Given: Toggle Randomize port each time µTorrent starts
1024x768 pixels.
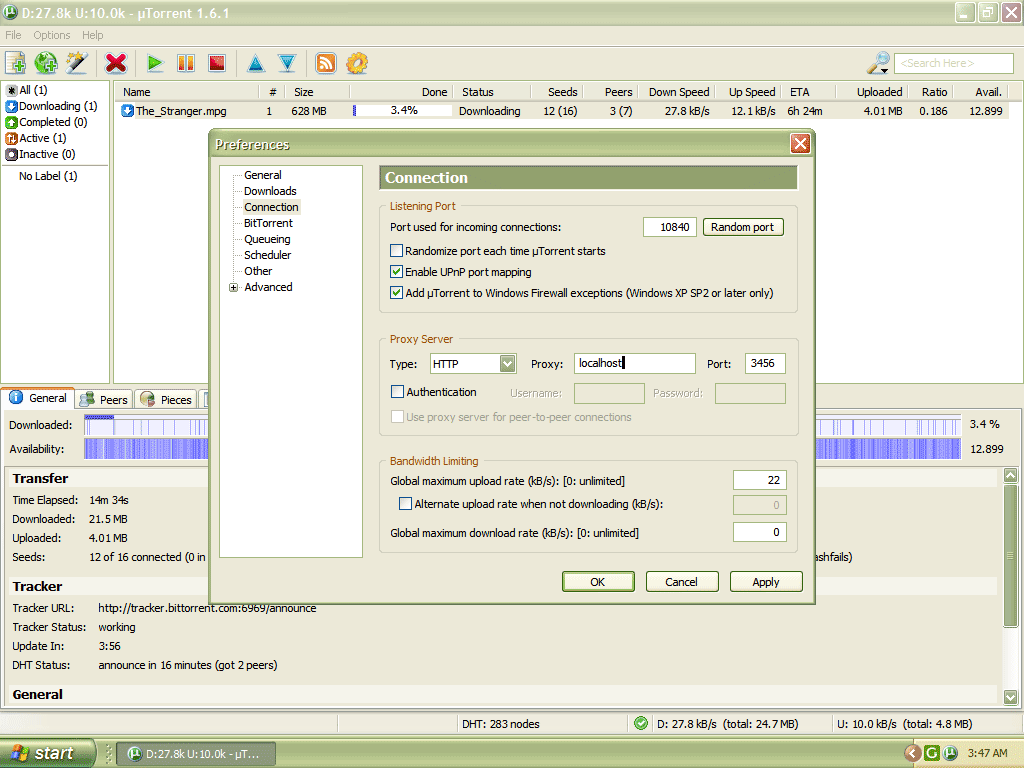Looking at the screenshot, I should coord(396,251).
